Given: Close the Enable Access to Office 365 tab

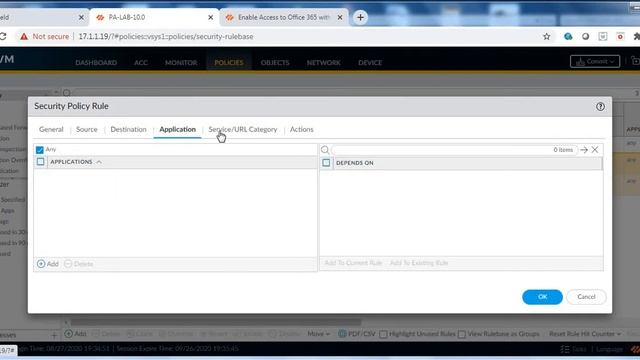Looking at the screenshot, I should click(340, 17).
